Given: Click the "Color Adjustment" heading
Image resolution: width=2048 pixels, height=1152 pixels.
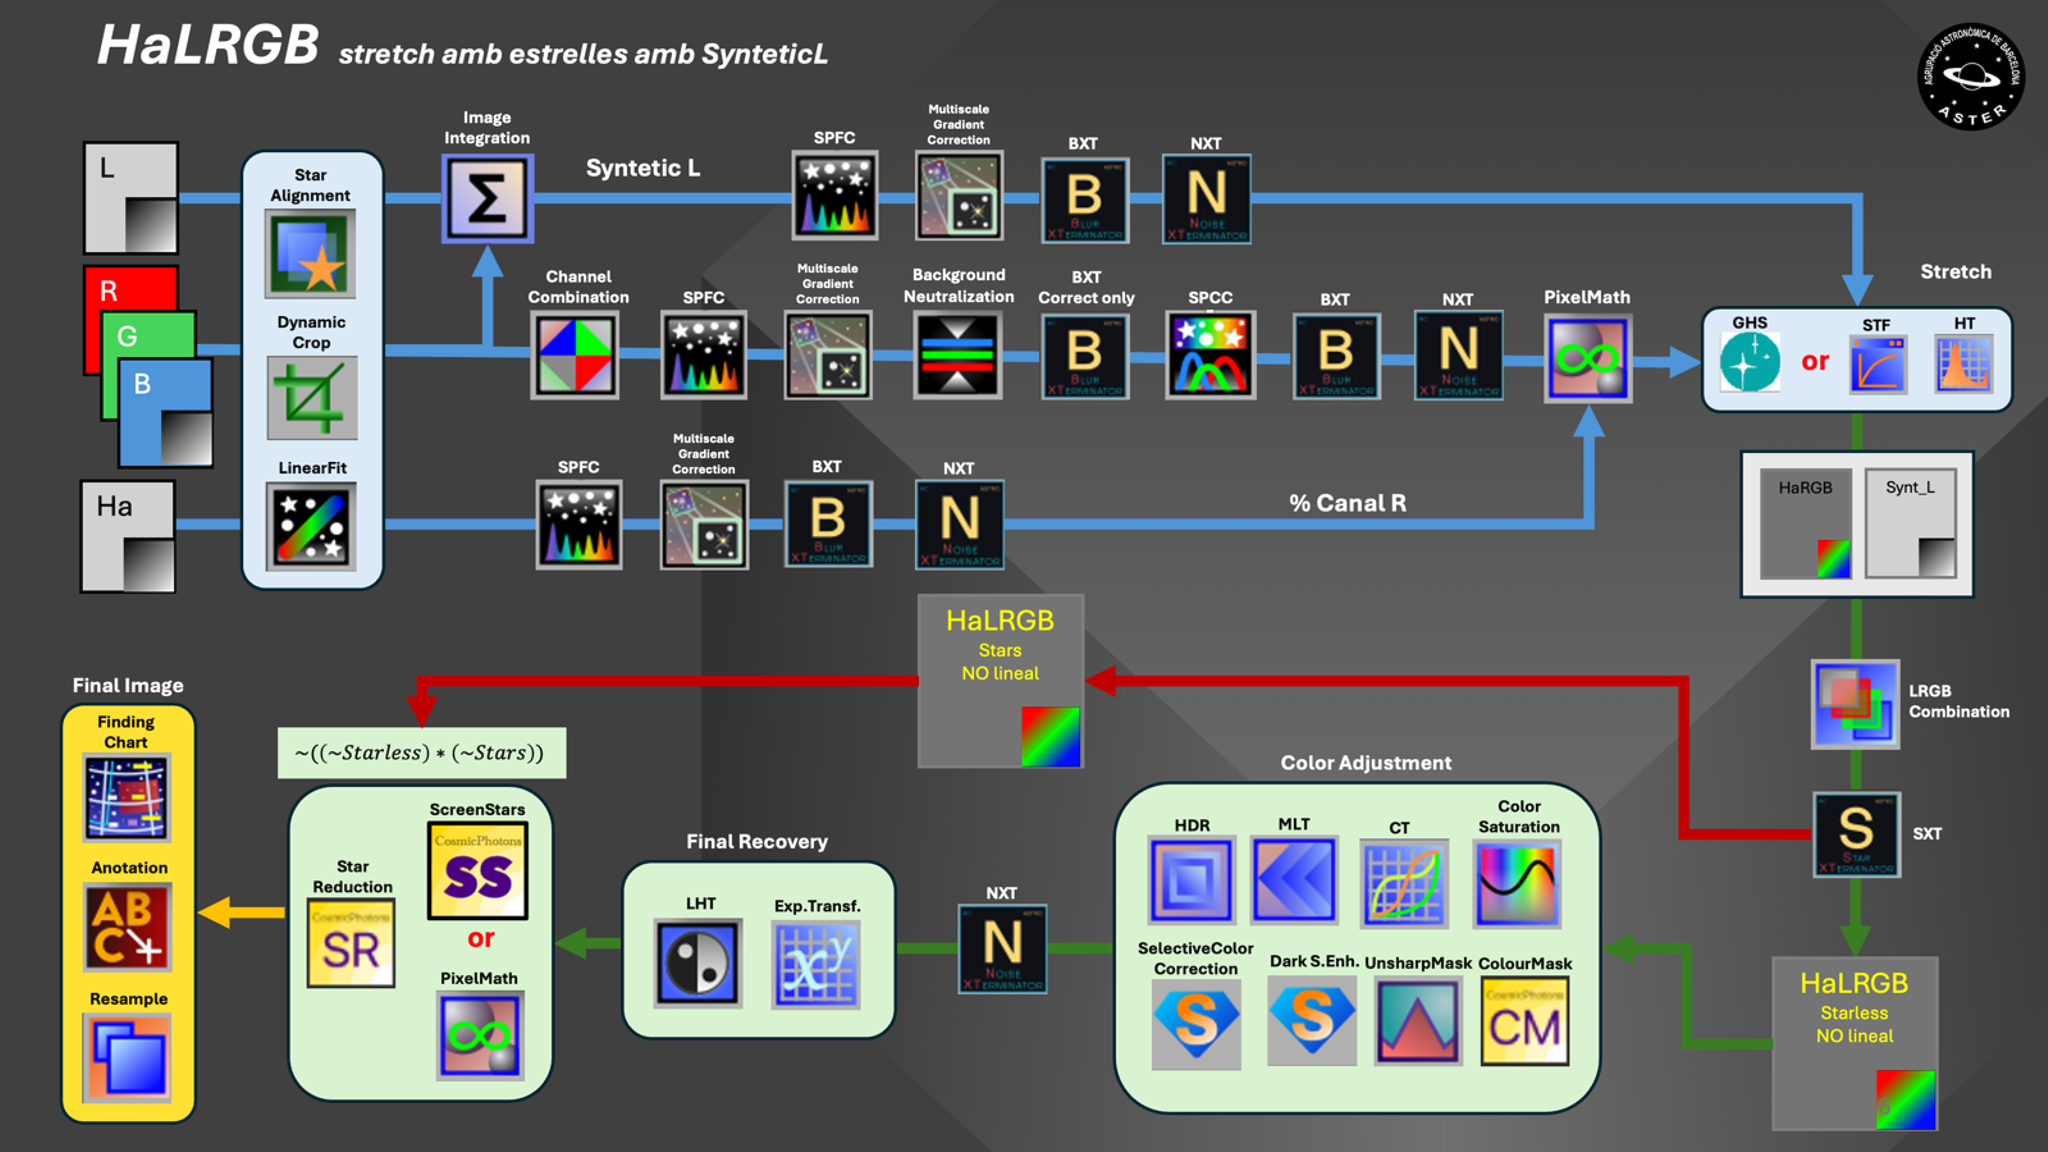Looking at the screenshot, I should coord(1366,763).
